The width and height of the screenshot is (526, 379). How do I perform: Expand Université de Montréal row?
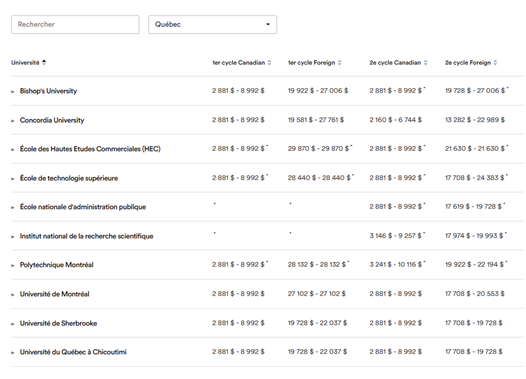click(13, 295)
